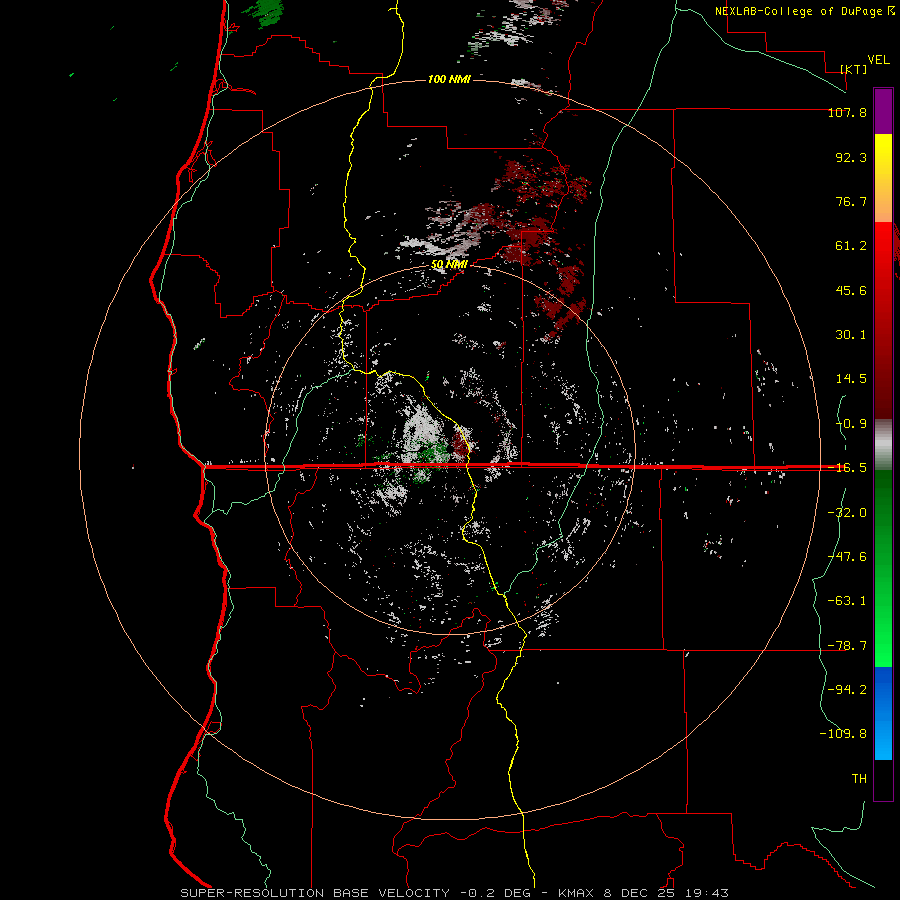Click the TH legend label
The width and height of the screenshot is (900, 900).
(859, 779)
